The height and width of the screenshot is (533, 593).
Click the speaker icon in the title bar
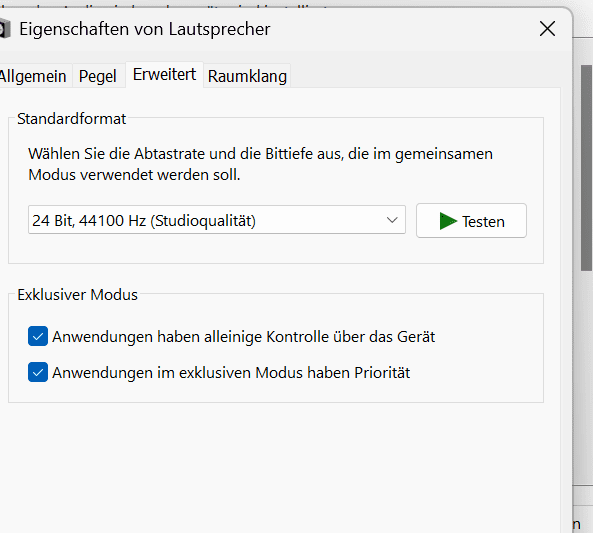pyautogui.click(x=5, y=29)
